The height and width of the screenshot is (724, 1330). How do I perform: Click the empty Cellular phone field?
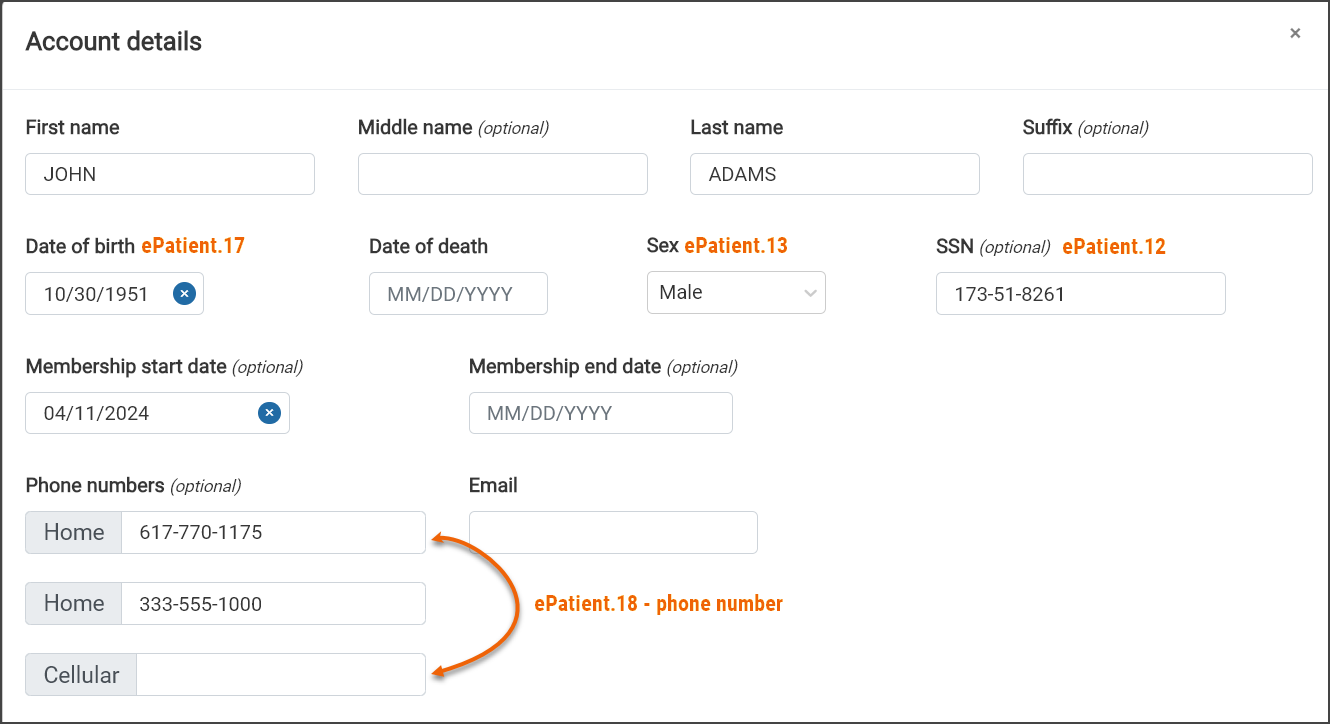point(280,675)
